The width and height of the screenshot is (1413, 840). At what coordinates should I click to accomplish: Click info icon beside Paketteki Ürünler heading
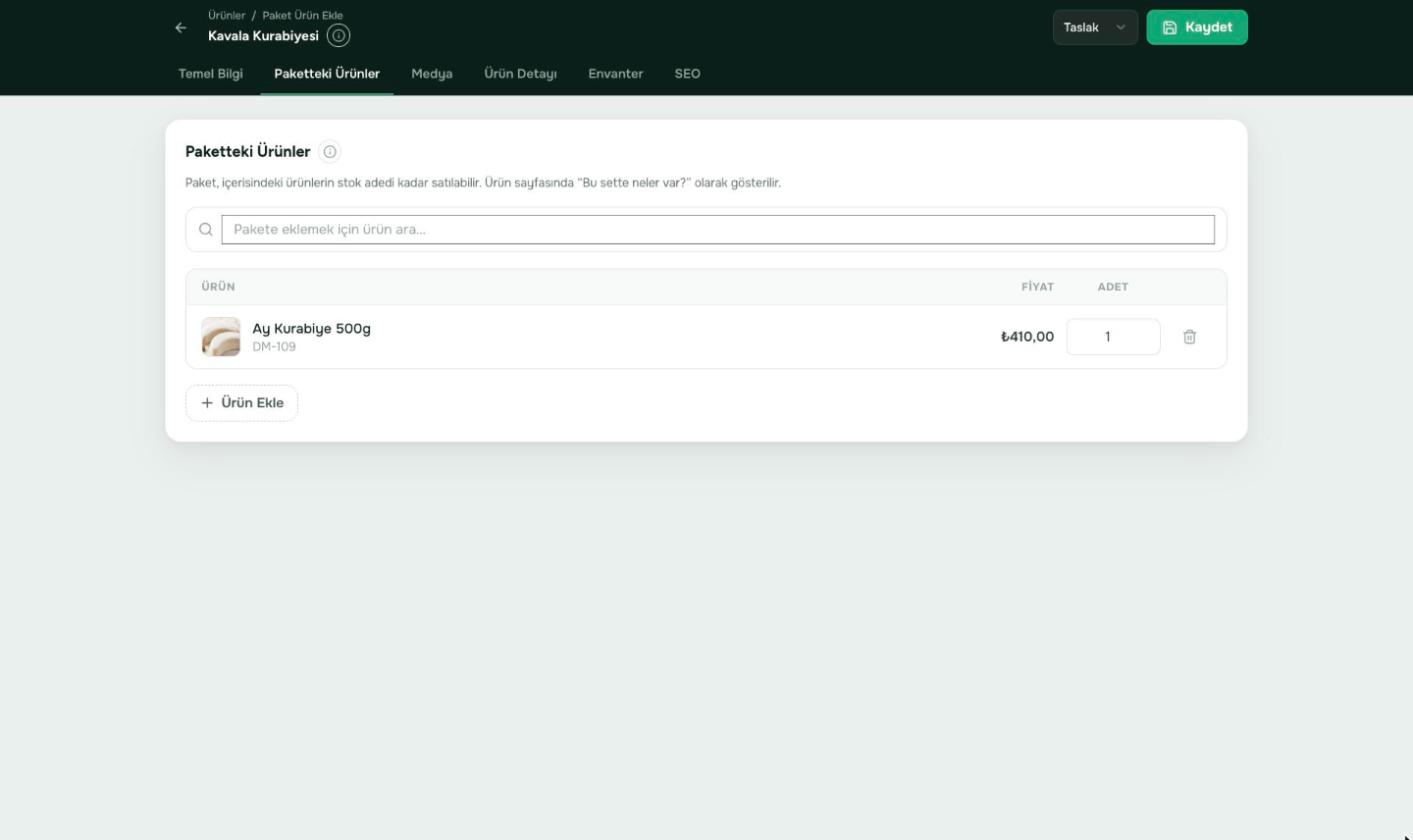pyautogui.click(x=330, y=152)
